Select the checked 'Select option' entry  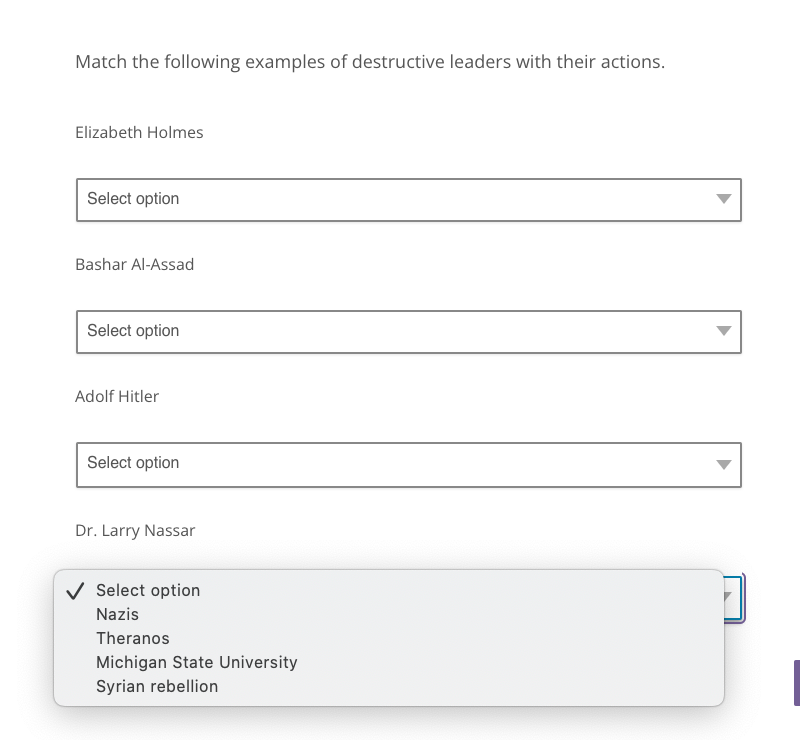point(148,590)
